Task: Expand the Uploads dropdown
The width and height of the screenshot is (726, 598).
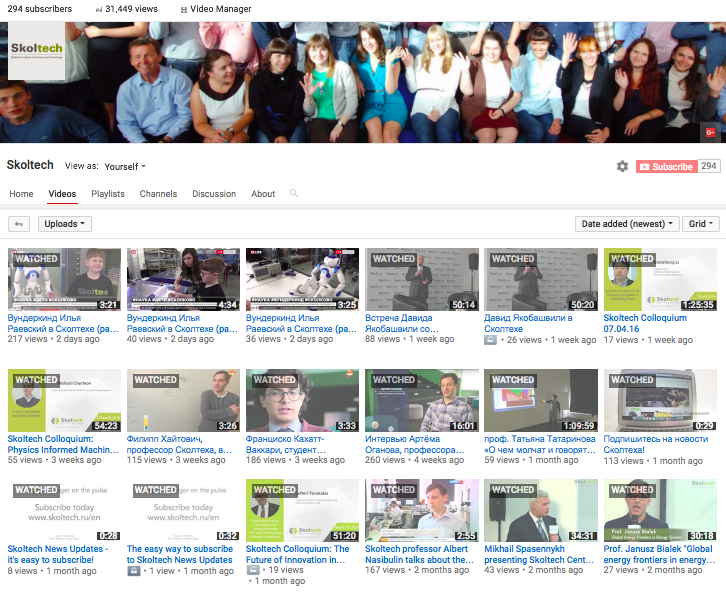Action: pos(65,224)
